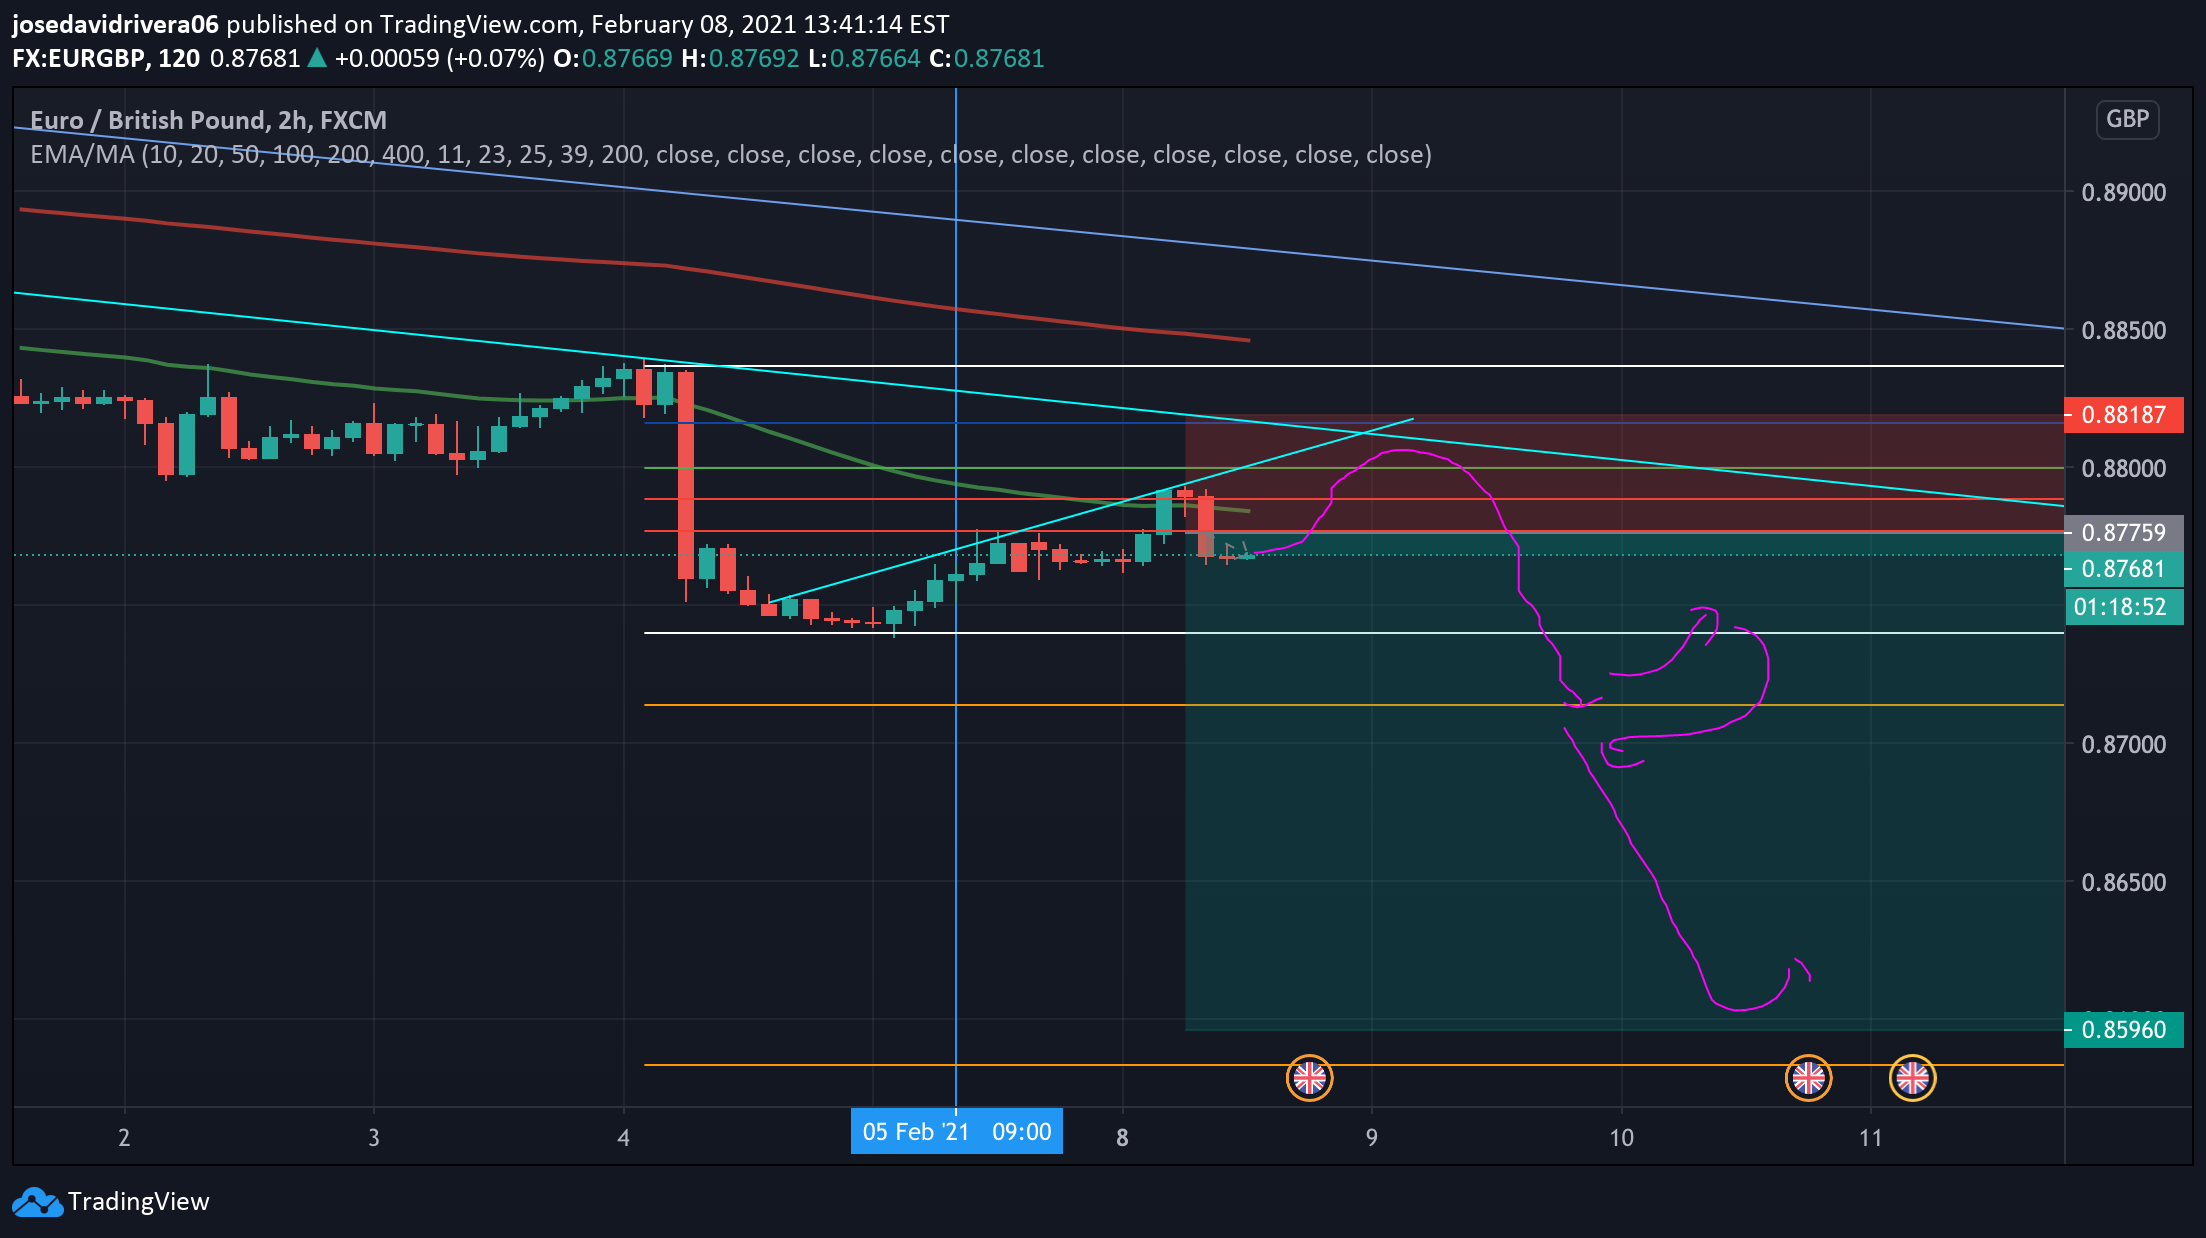Click the Euro / British Pound chart title
The image size is (2206, 1238).
click(x=208, y=120)
